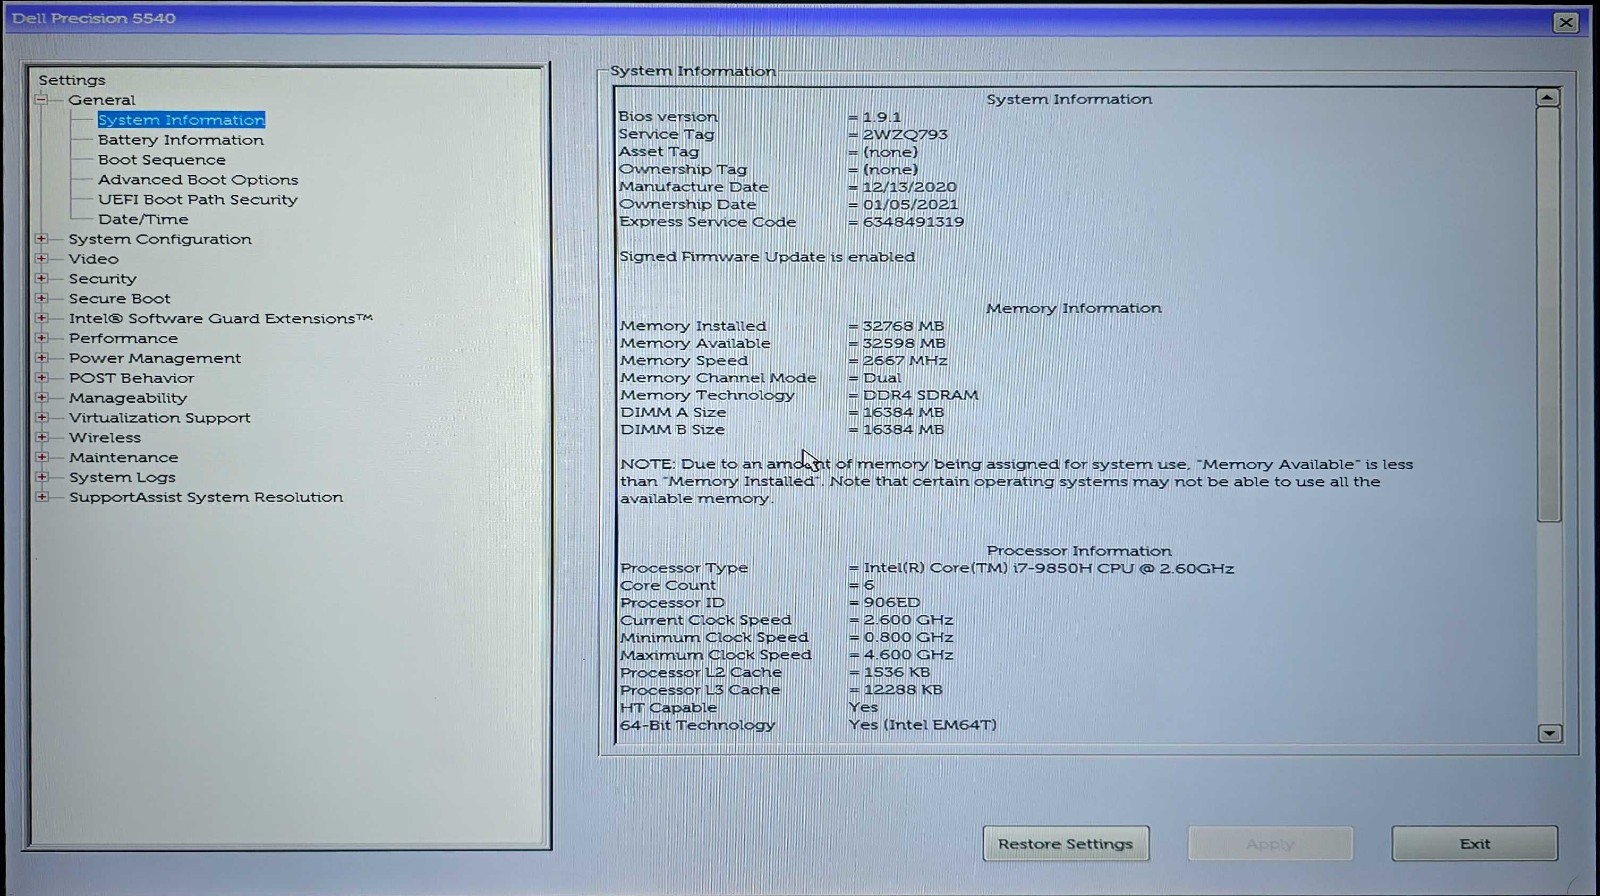Screen dimensions: 1600x896
Task: Click the scrollbar up arrow
Action: click(1547, 98)
